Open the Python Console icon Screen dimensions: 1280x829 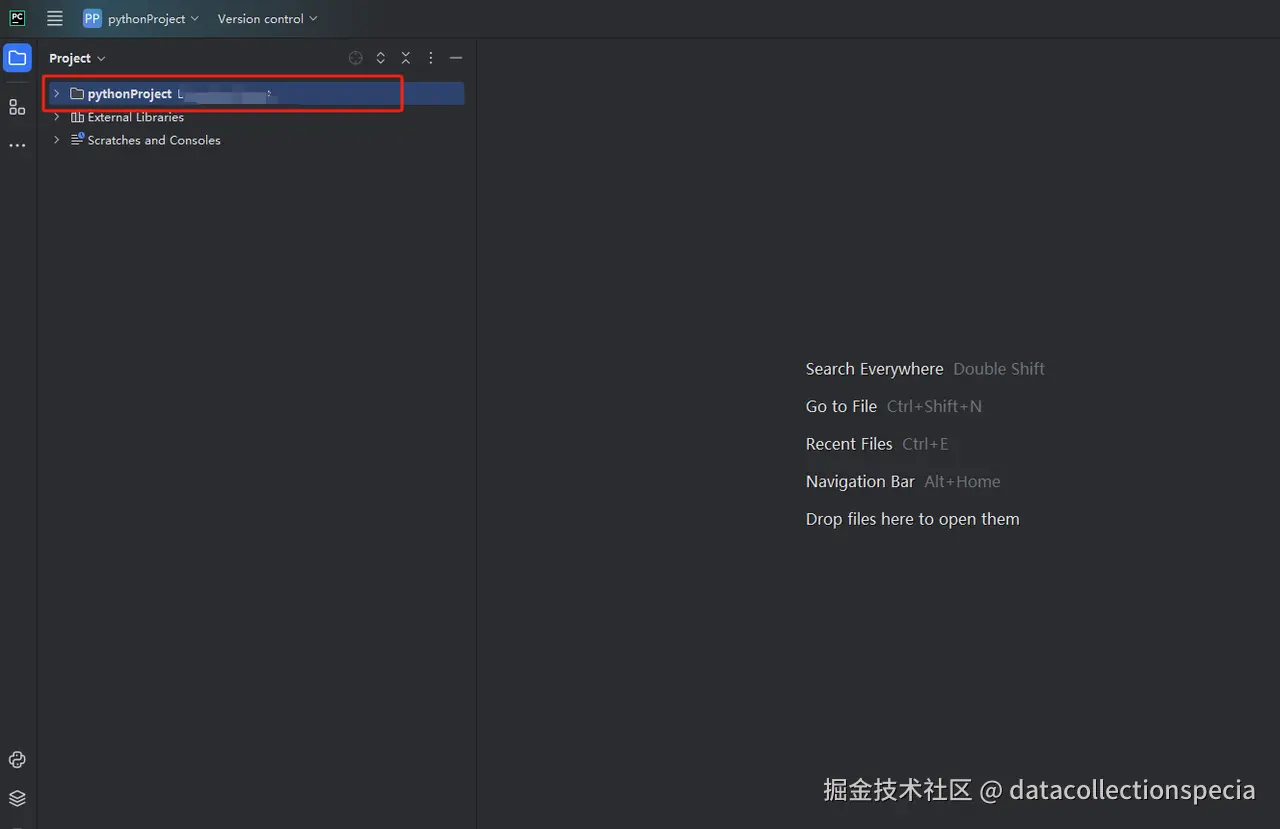[17, 760]
